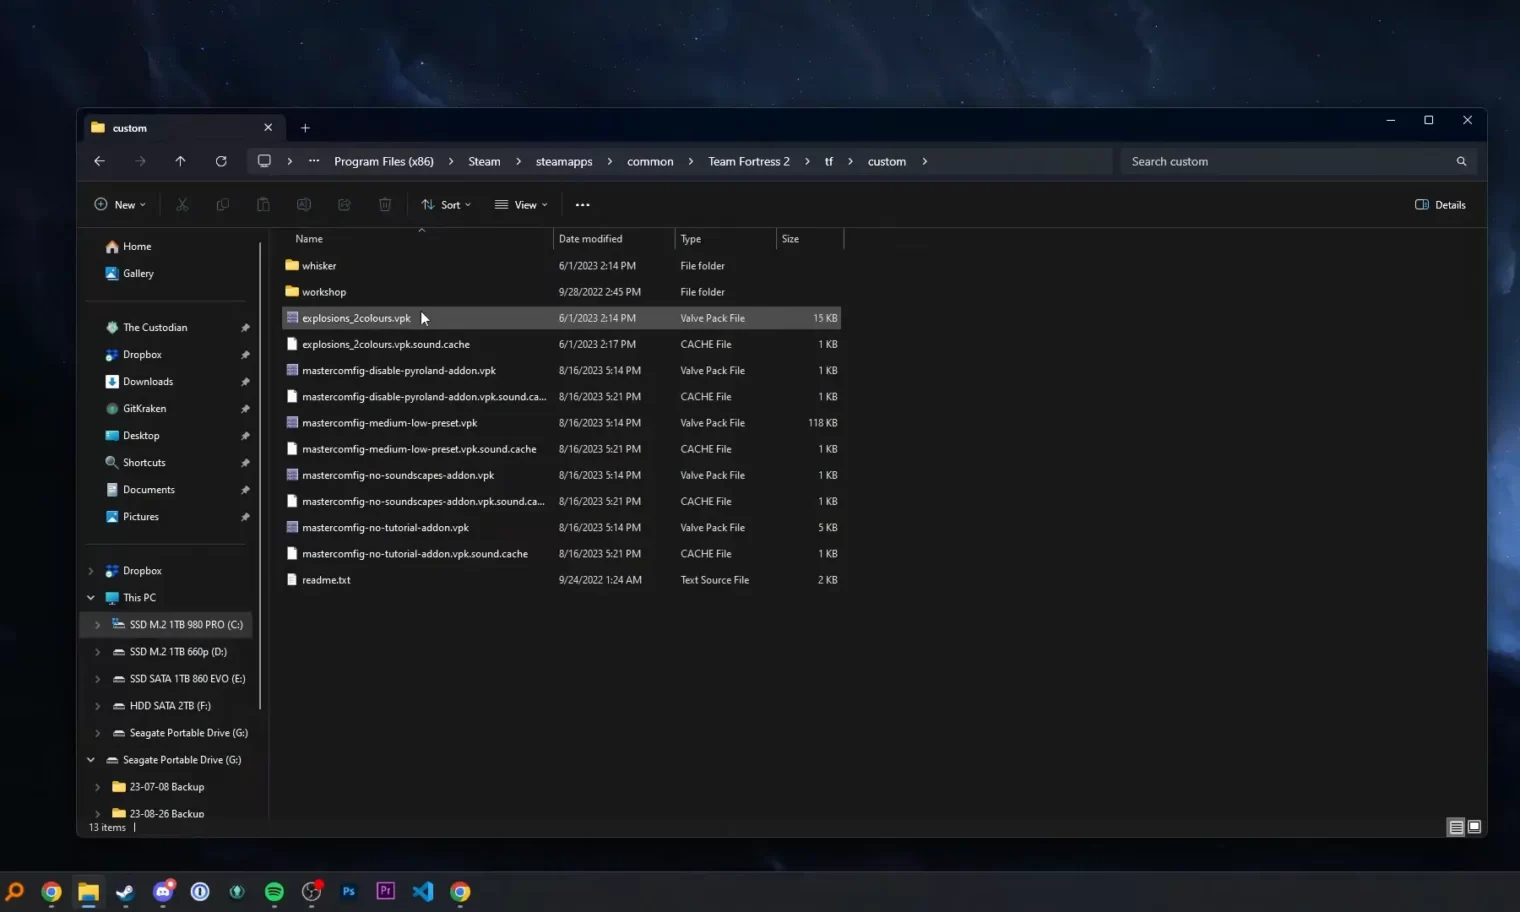Screen dimensions: 1520x912
Task: Navigate up one folder level
Action: tap(180, 161)
